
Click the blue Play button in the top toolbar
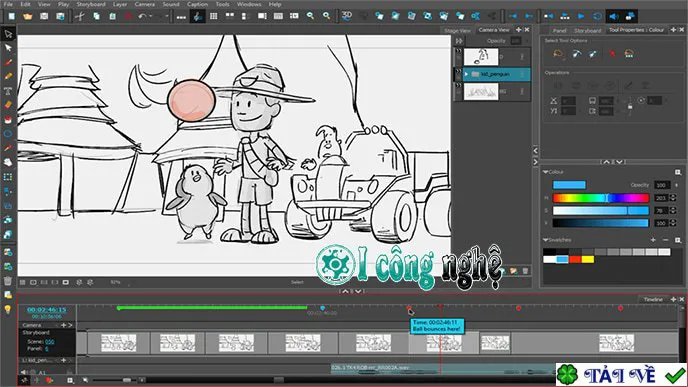click(x=581, y=16)
